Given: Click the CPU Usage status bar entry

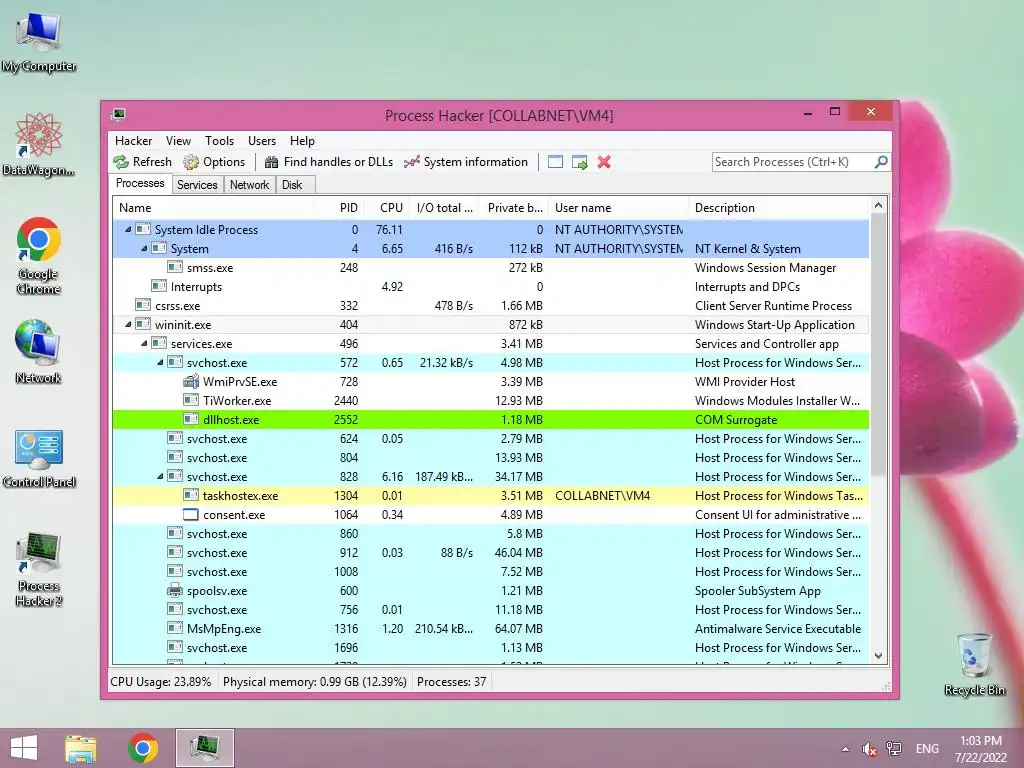Looking at the screenshot, I should pyautogui.click(x=161, y=682).
